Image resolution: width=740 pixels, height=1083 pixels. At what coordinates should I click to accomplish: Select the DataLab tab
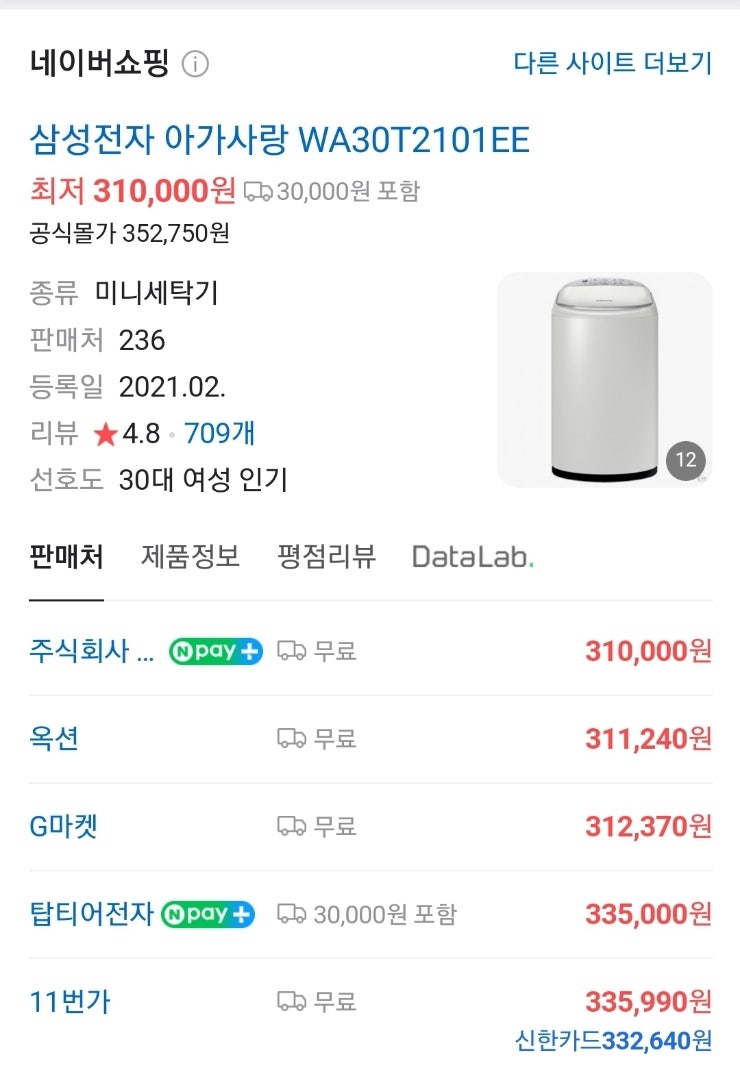473,557
